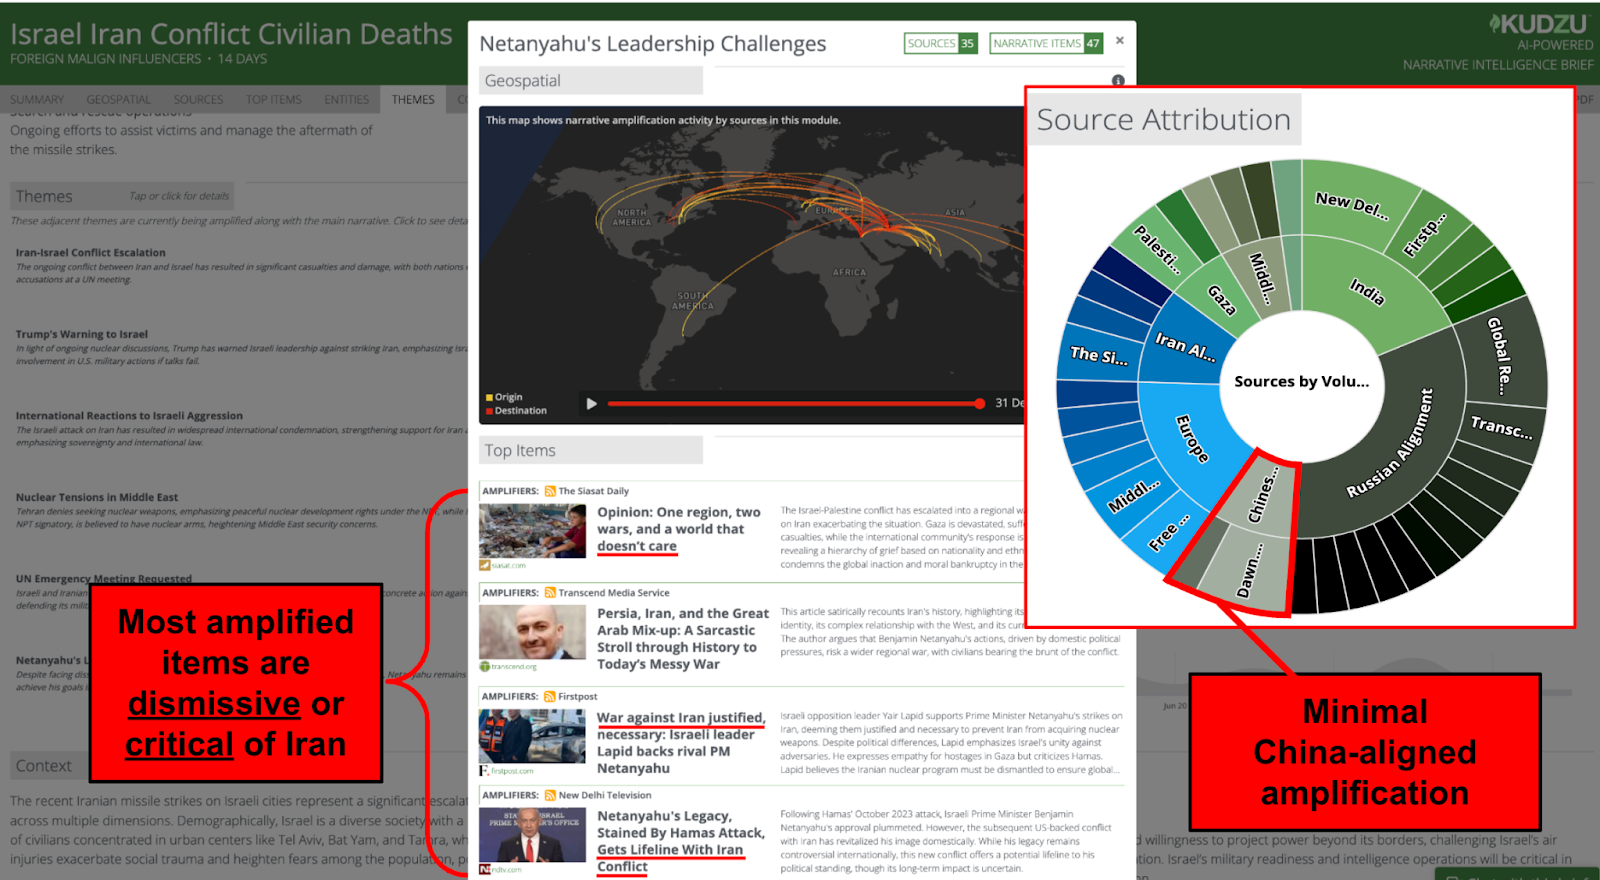
Task: Select the Transc... outer sunburst segment
Action: 1501,427
